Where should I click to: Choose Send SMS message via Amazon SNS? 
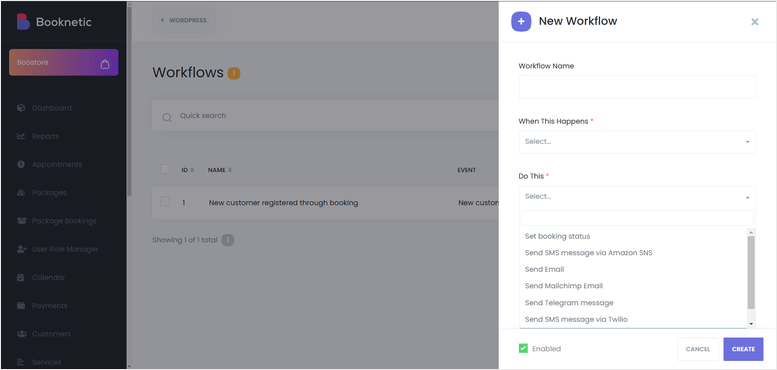pyautogui.click(x=633, y=253)
